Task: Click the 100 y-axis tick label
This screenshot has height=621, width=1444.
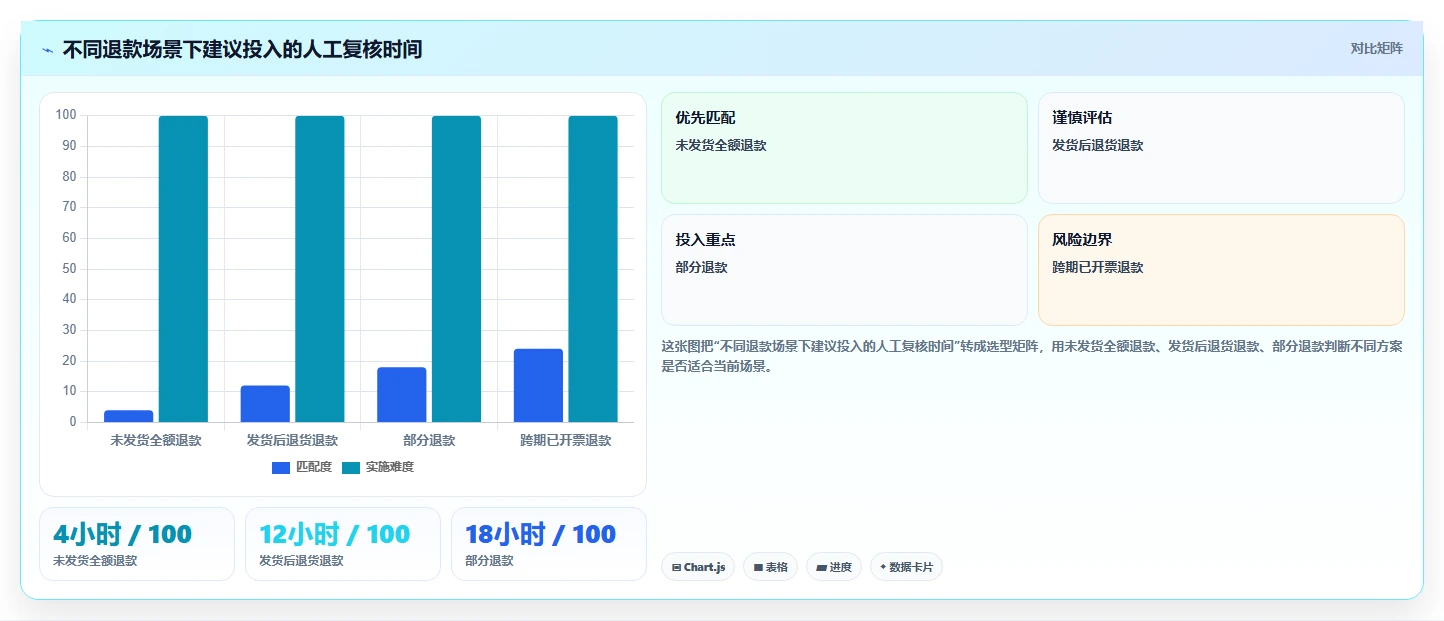Action: (x=66, y=115)
